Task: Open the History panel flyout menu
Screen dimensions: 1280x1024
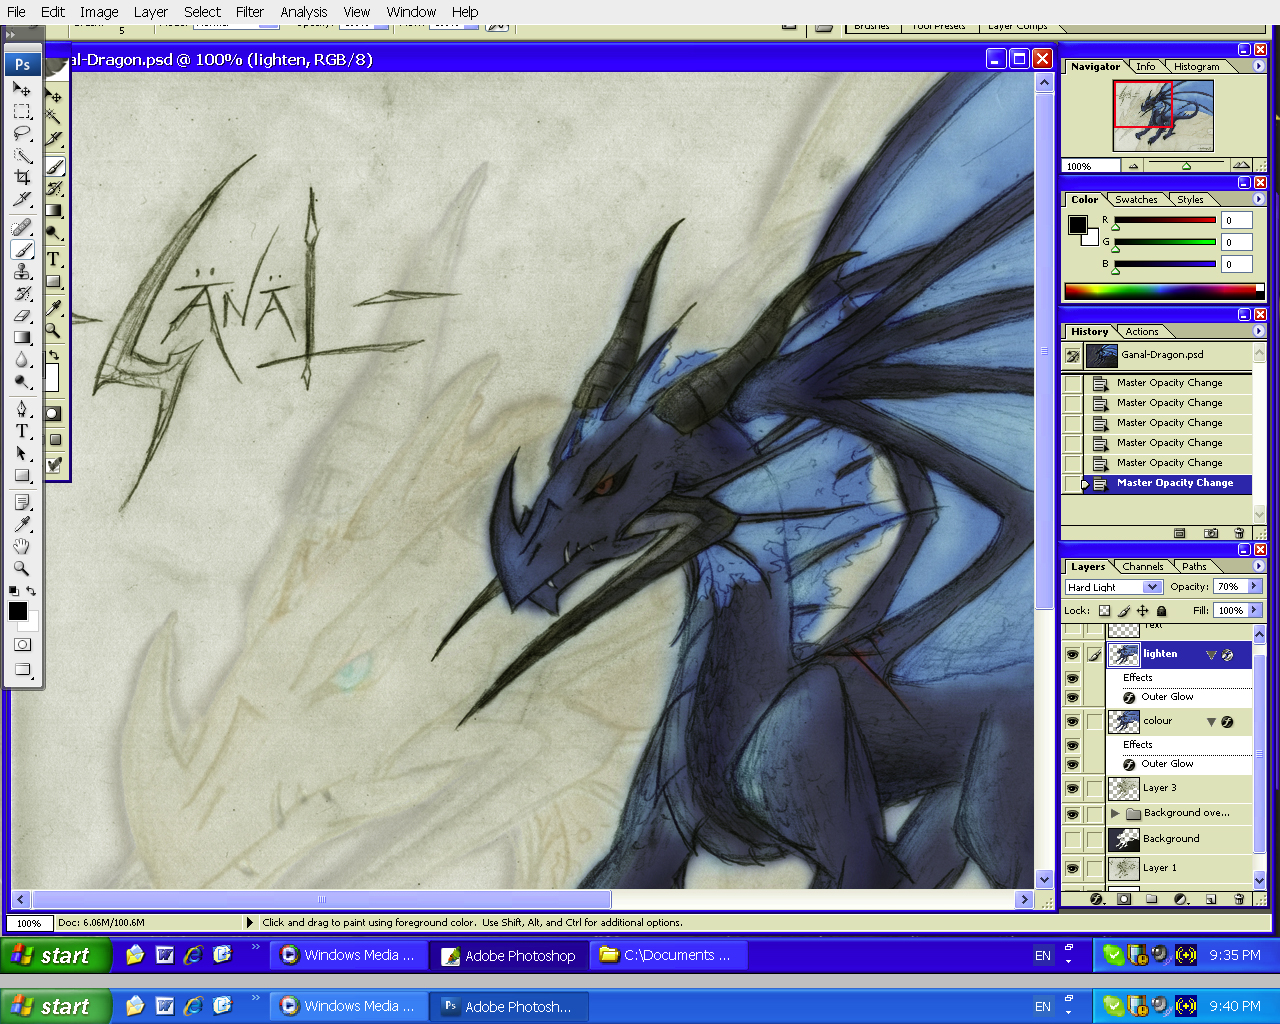Action: point(1258,331)
